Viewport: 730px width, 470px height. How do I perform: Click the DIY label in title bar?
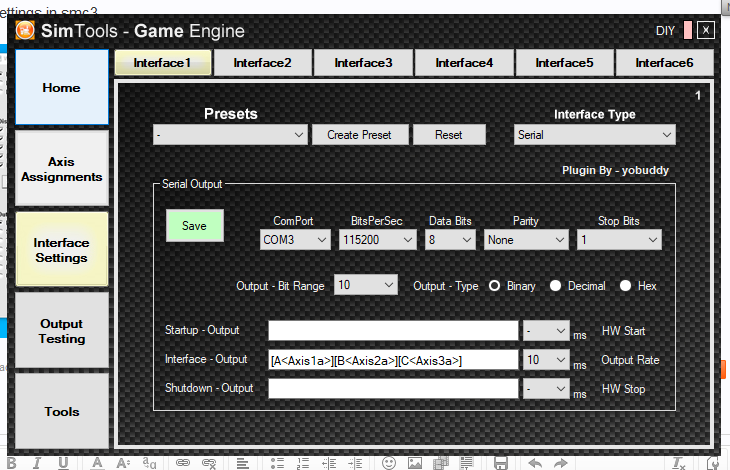(x=665, y=31)
